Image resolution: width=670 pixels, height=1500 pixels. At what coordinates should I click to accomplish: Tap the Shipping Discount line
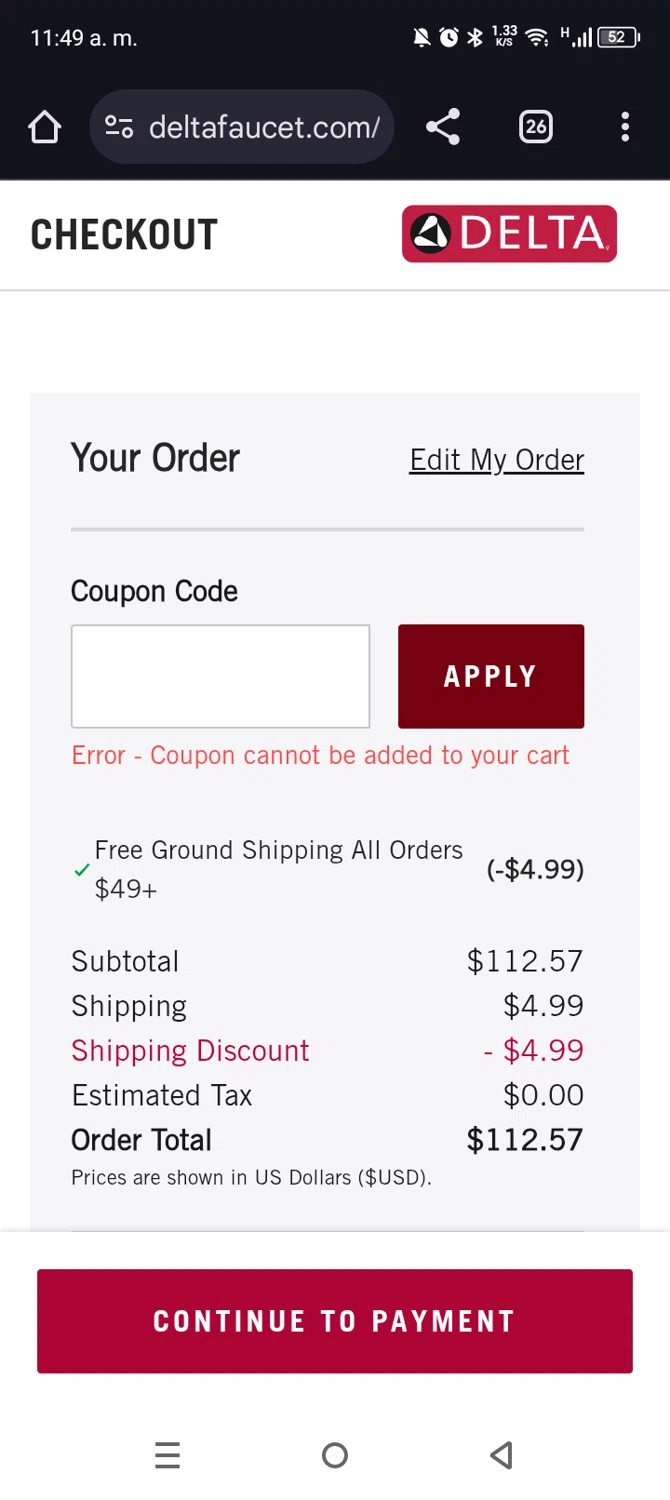click(x=190, y=1051)
